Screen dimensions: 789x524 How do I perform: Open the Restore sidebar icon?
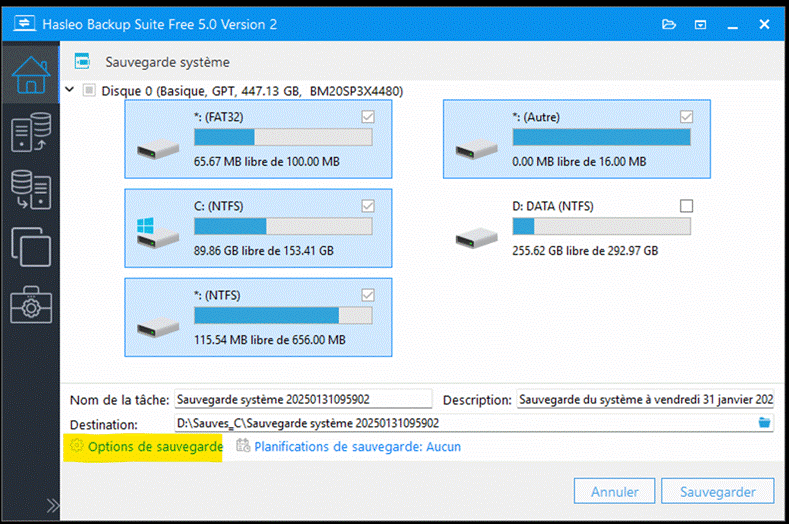[x=31, y=189]
